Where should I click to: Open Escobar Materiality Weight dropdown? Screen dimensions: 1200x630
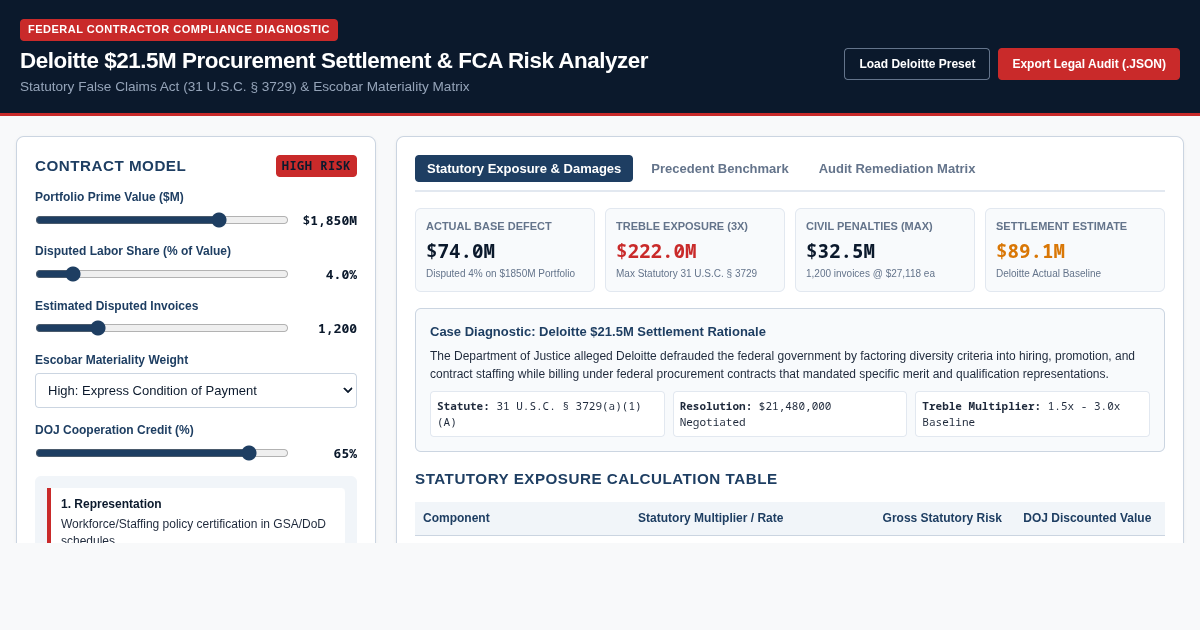pos(196,390)
